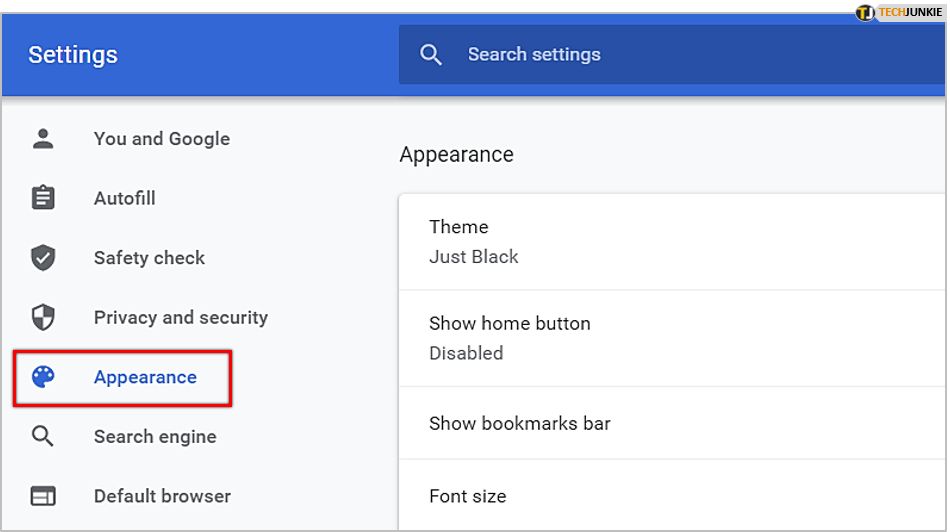Open the Default browser section
950x532 pixels.
[162, 496]
